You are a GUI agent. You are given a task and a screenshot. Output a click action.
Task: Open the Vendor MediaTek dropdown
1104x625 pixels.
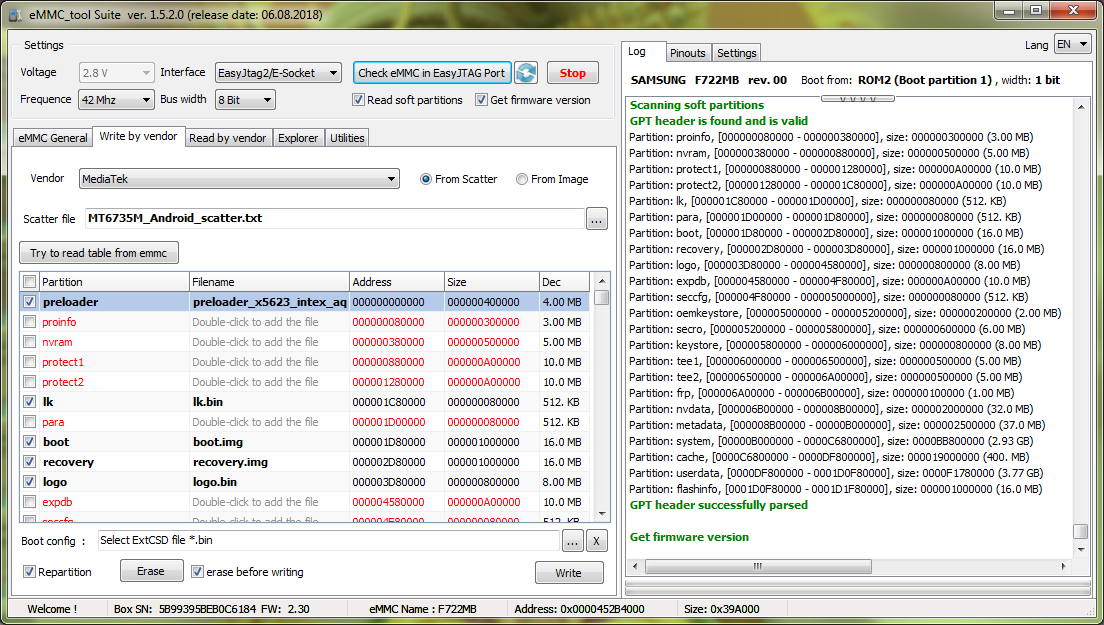pyautogui.click(x=239, y=179)
